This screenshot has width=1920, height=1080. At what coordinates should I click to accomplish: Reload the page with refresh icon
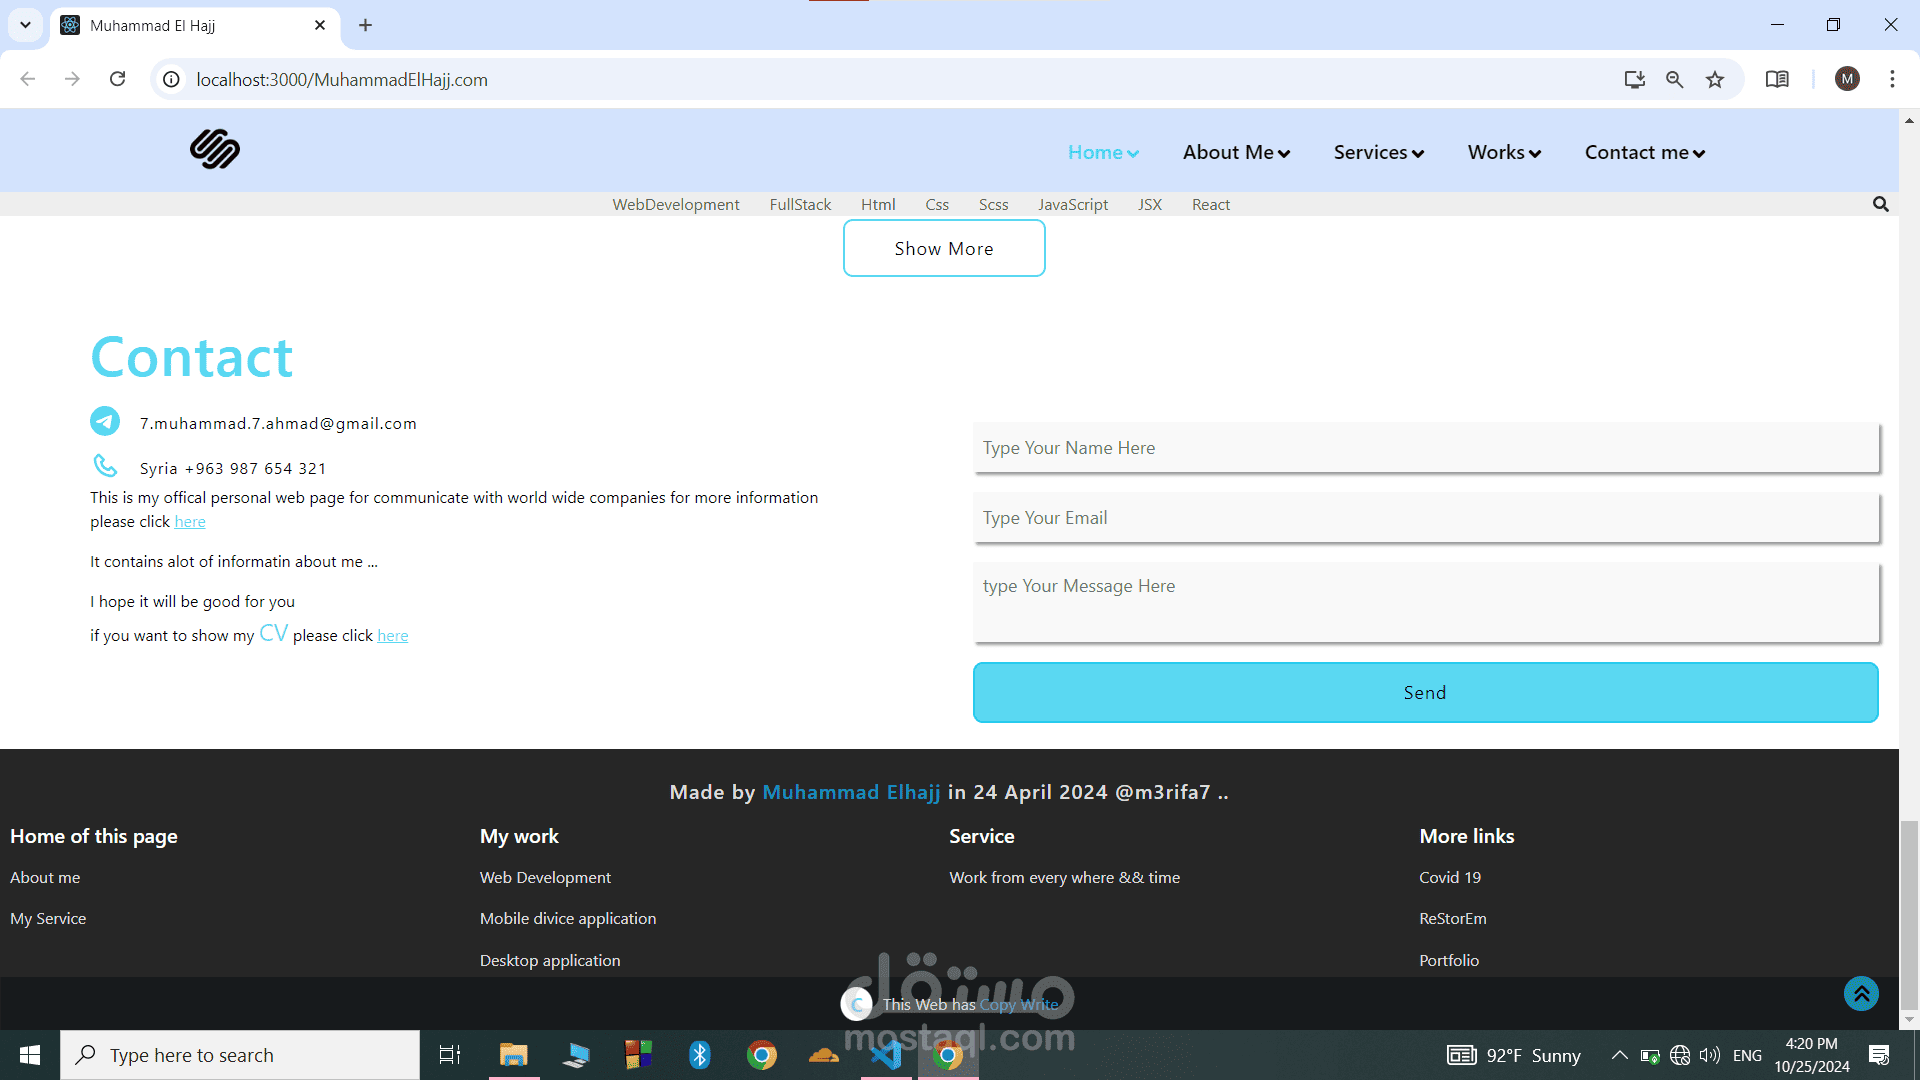tap(118, 79)
